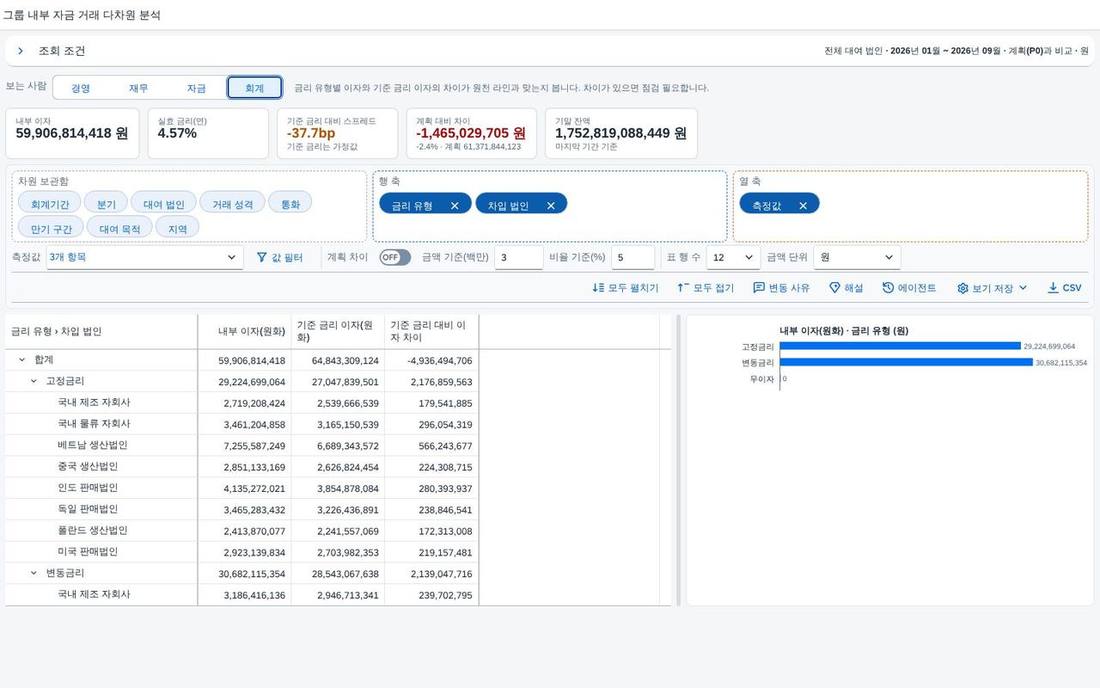This screenshot has width=1100, height=688.
Task: Select the 회계 viewer tab
Action: pos(255,88)
